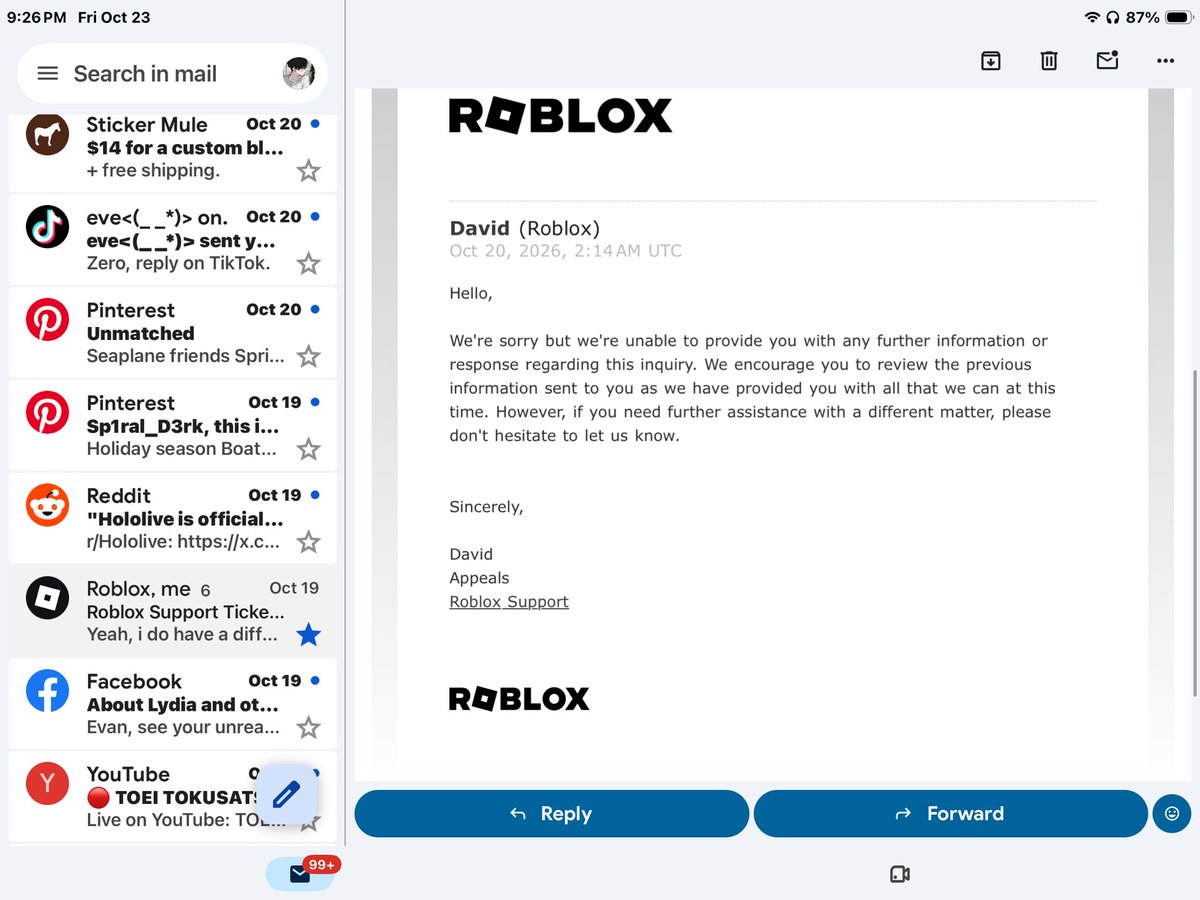Tap the Reddit sender avatar

[47, 505]
